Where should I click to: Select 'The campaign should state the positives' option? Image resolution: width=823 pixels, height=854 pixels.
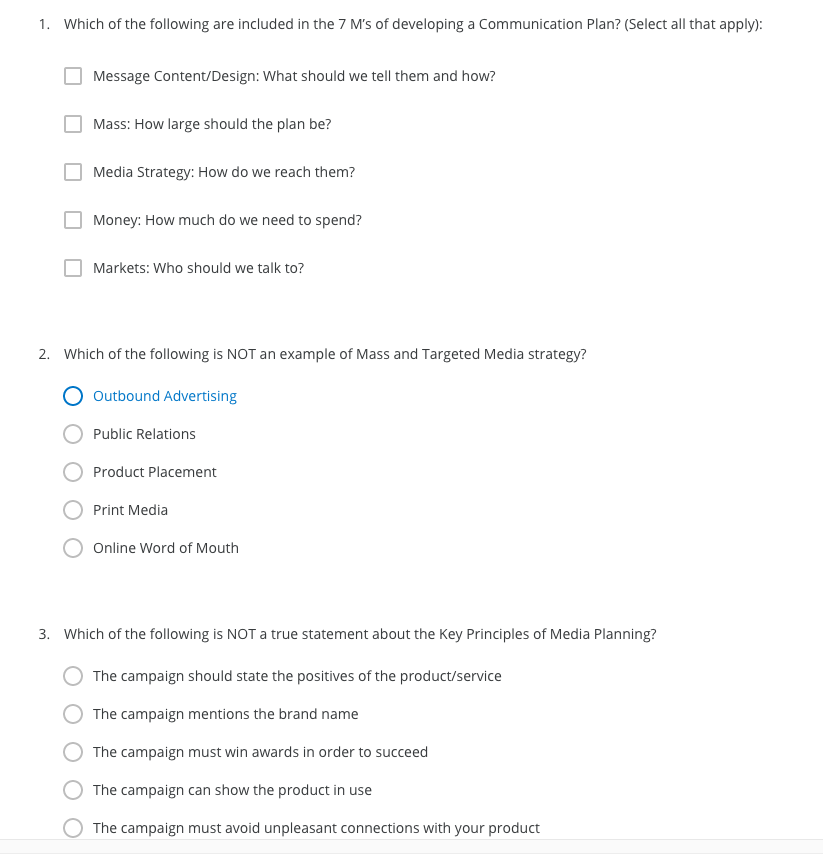(x=72, y=676)
